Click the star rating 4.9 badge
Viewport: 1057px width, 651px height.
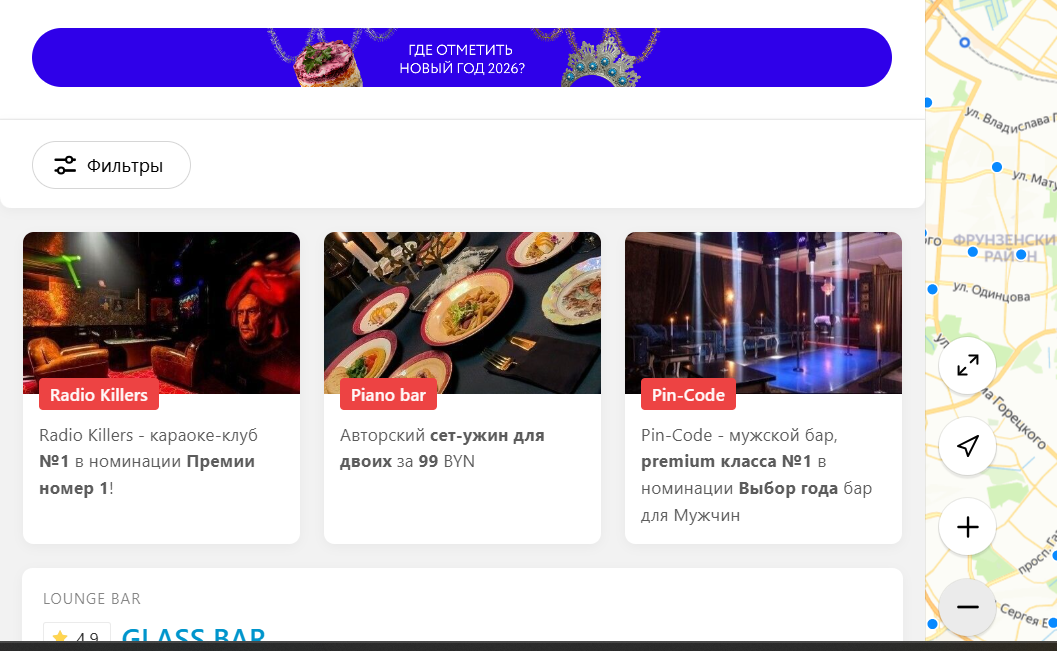(x=77, y=633)
